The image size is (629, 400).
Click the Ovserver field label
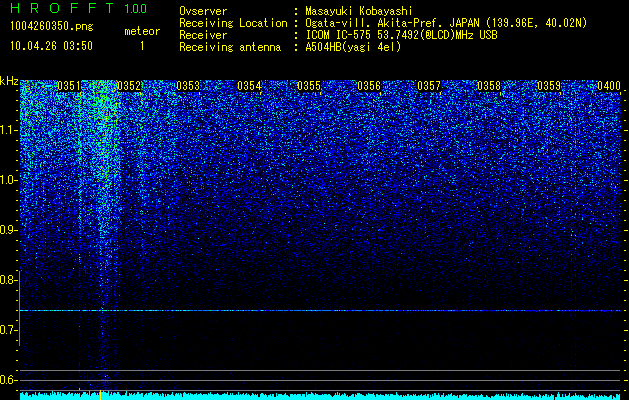203,11
